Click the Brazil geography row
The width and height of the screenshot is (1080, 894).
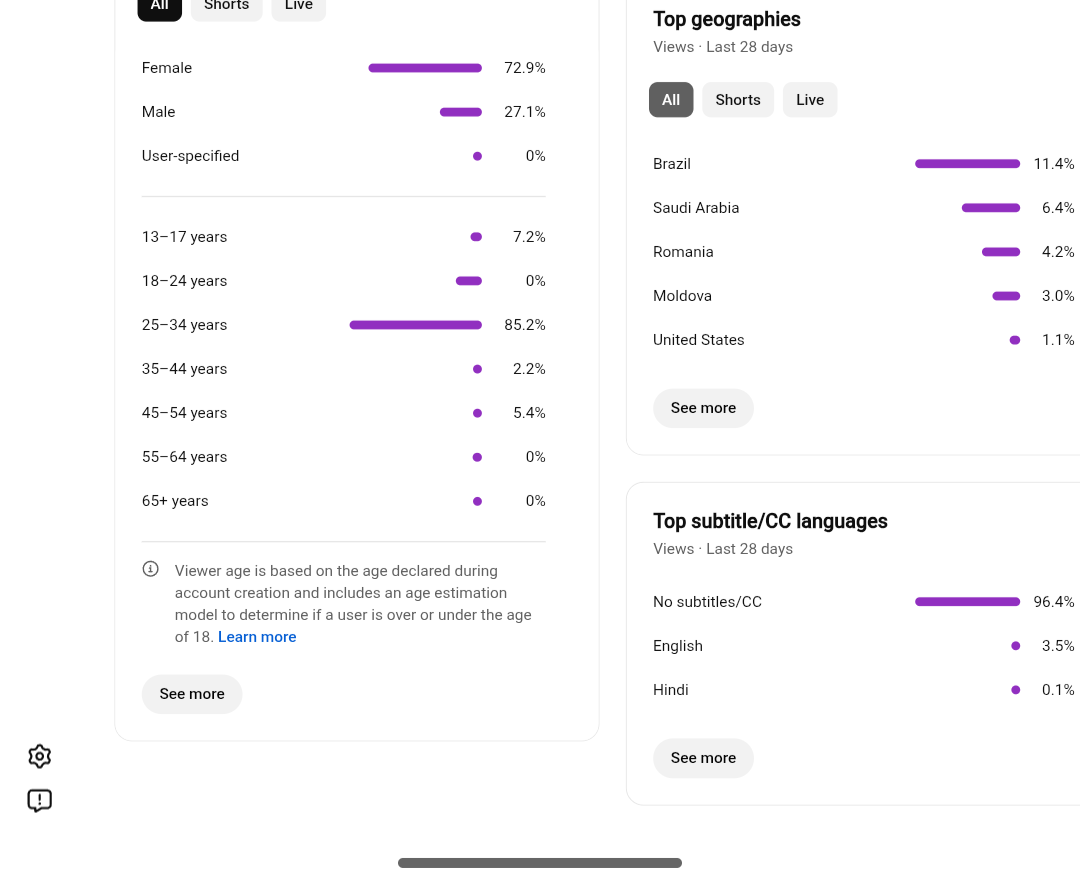click(864, 164)
